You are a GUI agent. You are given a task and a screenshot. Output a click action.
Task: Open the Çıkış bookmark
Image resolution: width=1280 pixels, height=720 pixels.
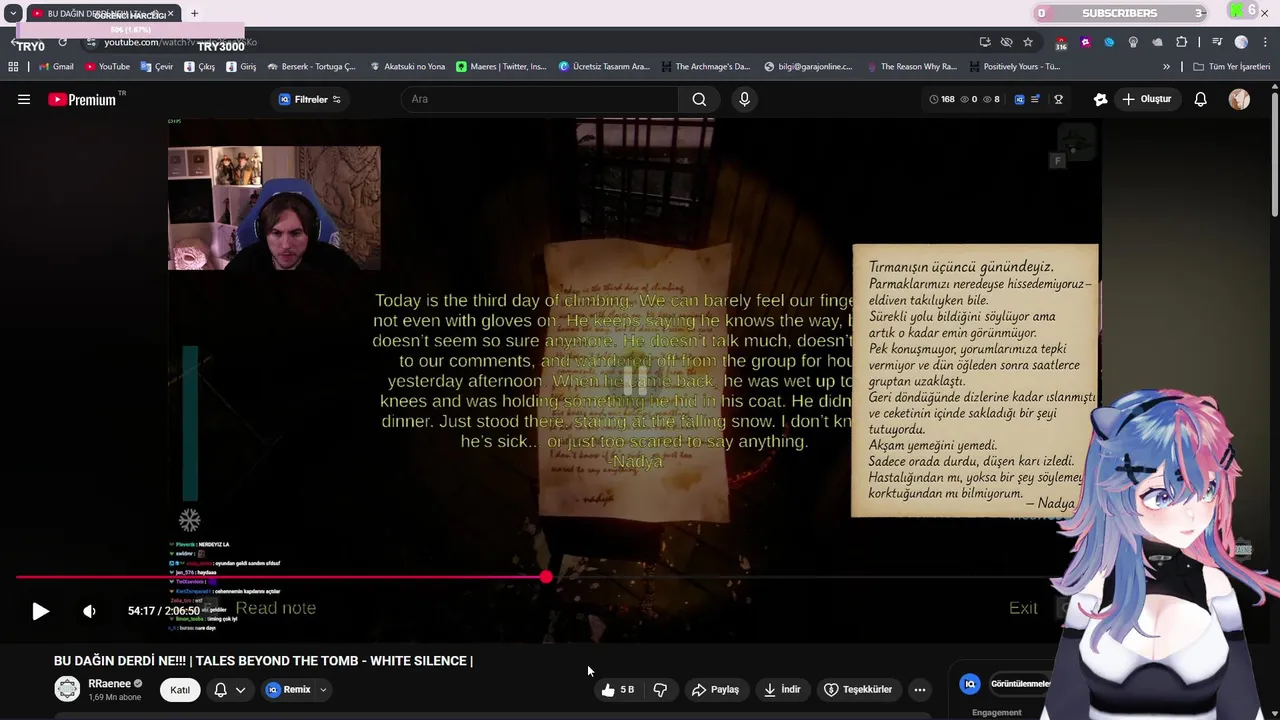click(199, 67)
